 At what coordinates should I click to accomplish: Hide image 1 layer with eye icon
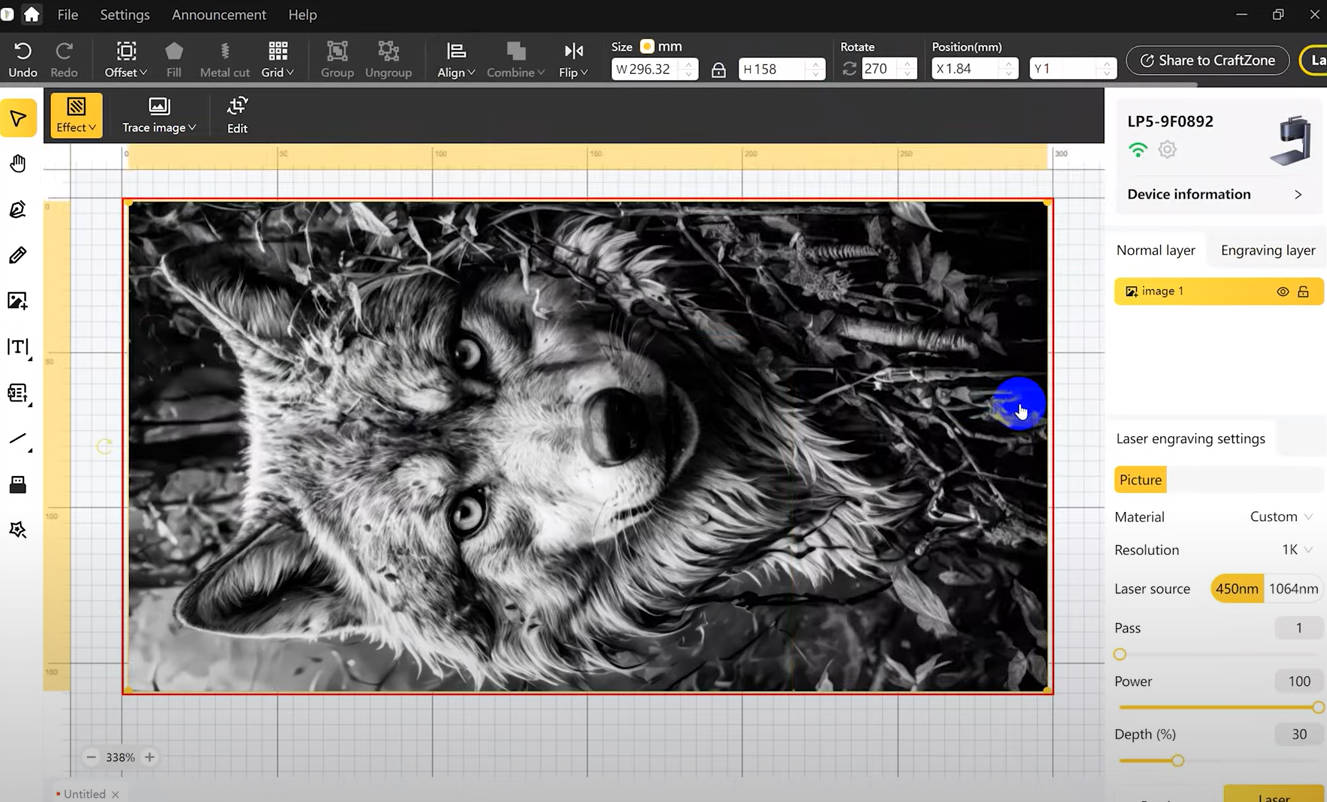pyautogui.click(x=1282, y=291)
